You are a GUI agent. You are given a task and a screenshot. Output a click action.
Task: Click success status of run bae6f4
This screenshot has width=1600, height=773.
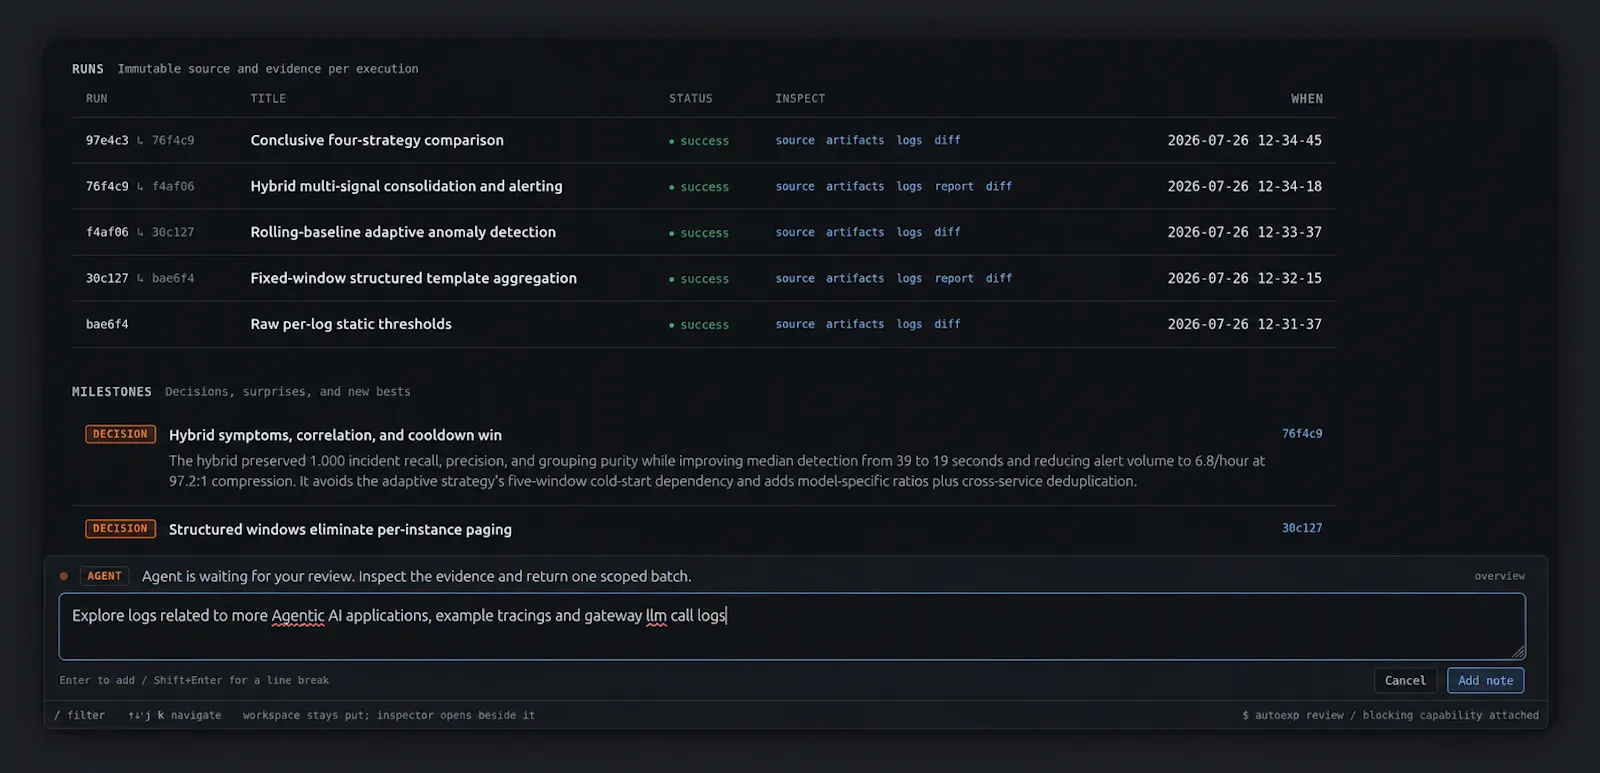click(699, 325)
